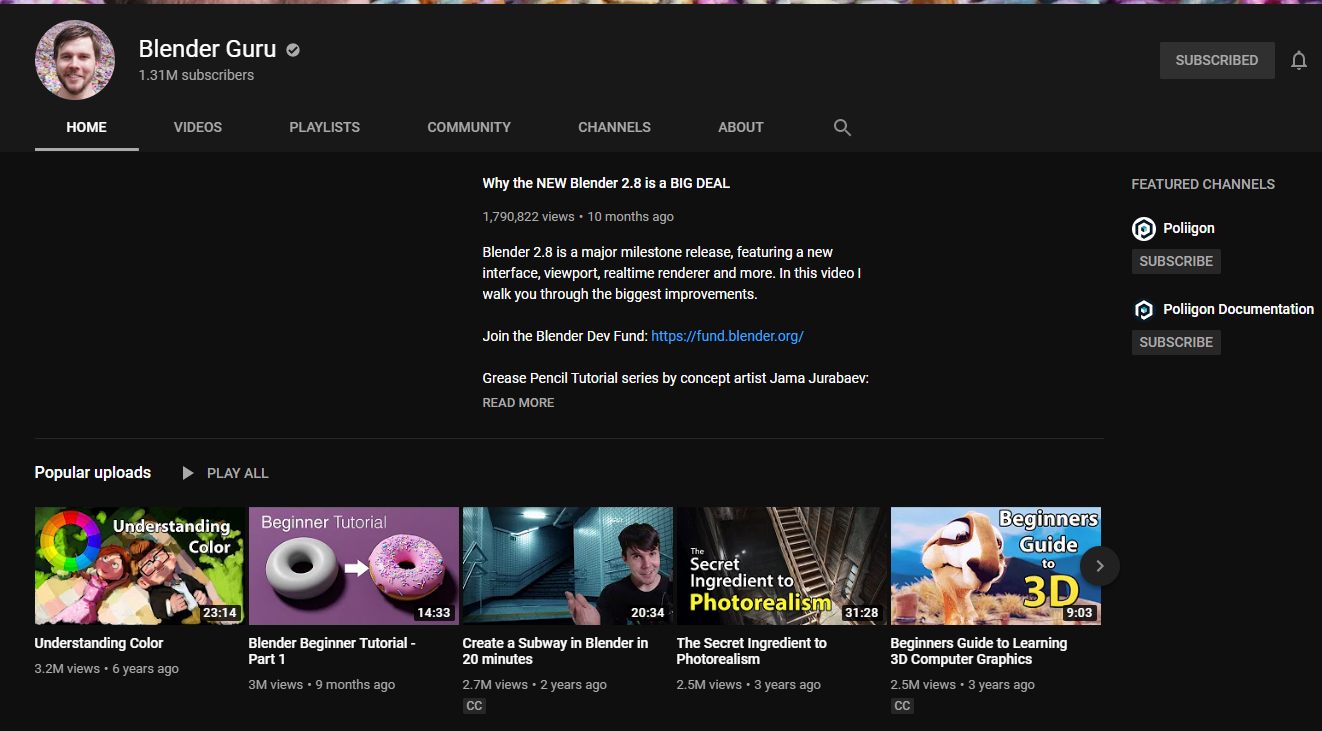Subscribe to the Poliigon channel
Screen dimensions: 1322x731
pos(1176,261)
